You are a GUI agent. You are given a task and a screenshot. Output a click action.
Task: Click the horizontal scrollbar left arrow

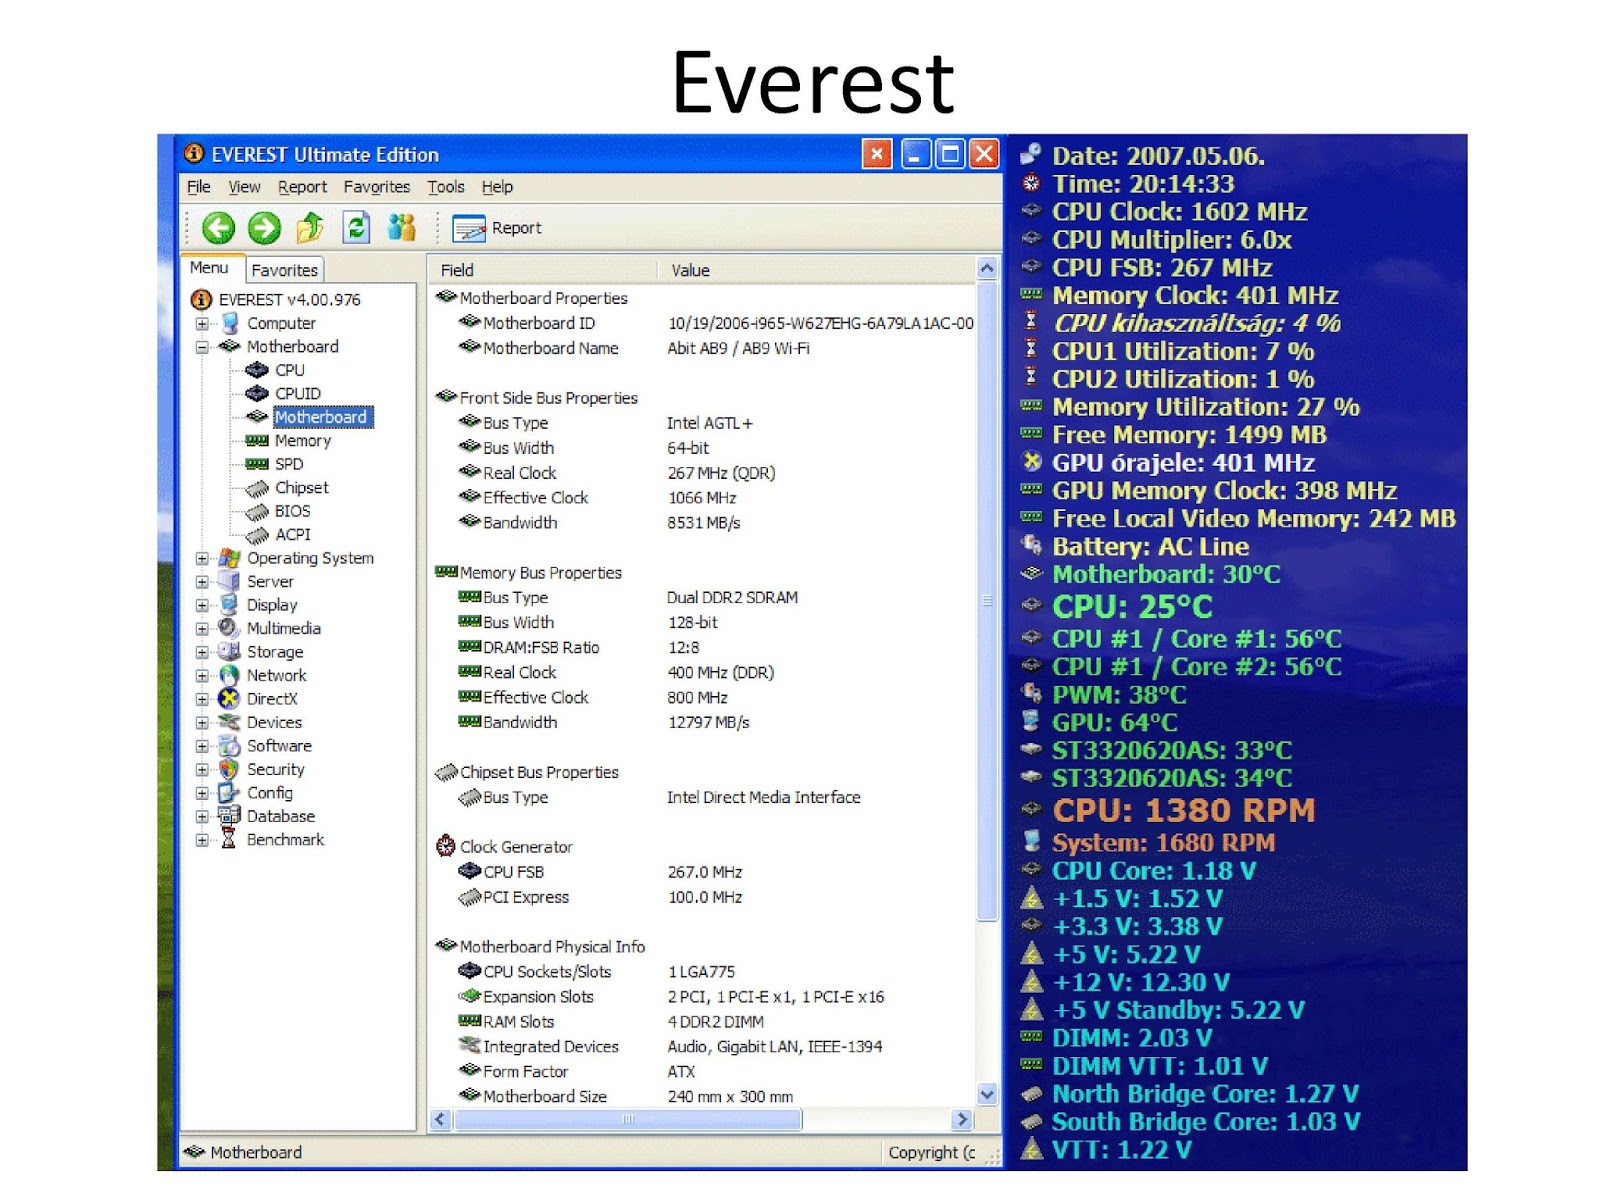440,1120
